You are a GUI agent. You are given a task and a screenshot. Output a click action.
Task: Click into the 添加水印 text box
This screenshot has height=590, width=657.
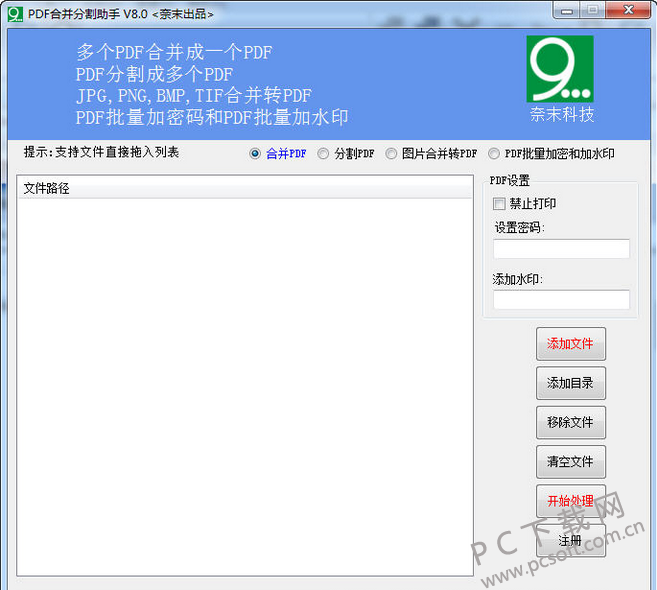561,300
